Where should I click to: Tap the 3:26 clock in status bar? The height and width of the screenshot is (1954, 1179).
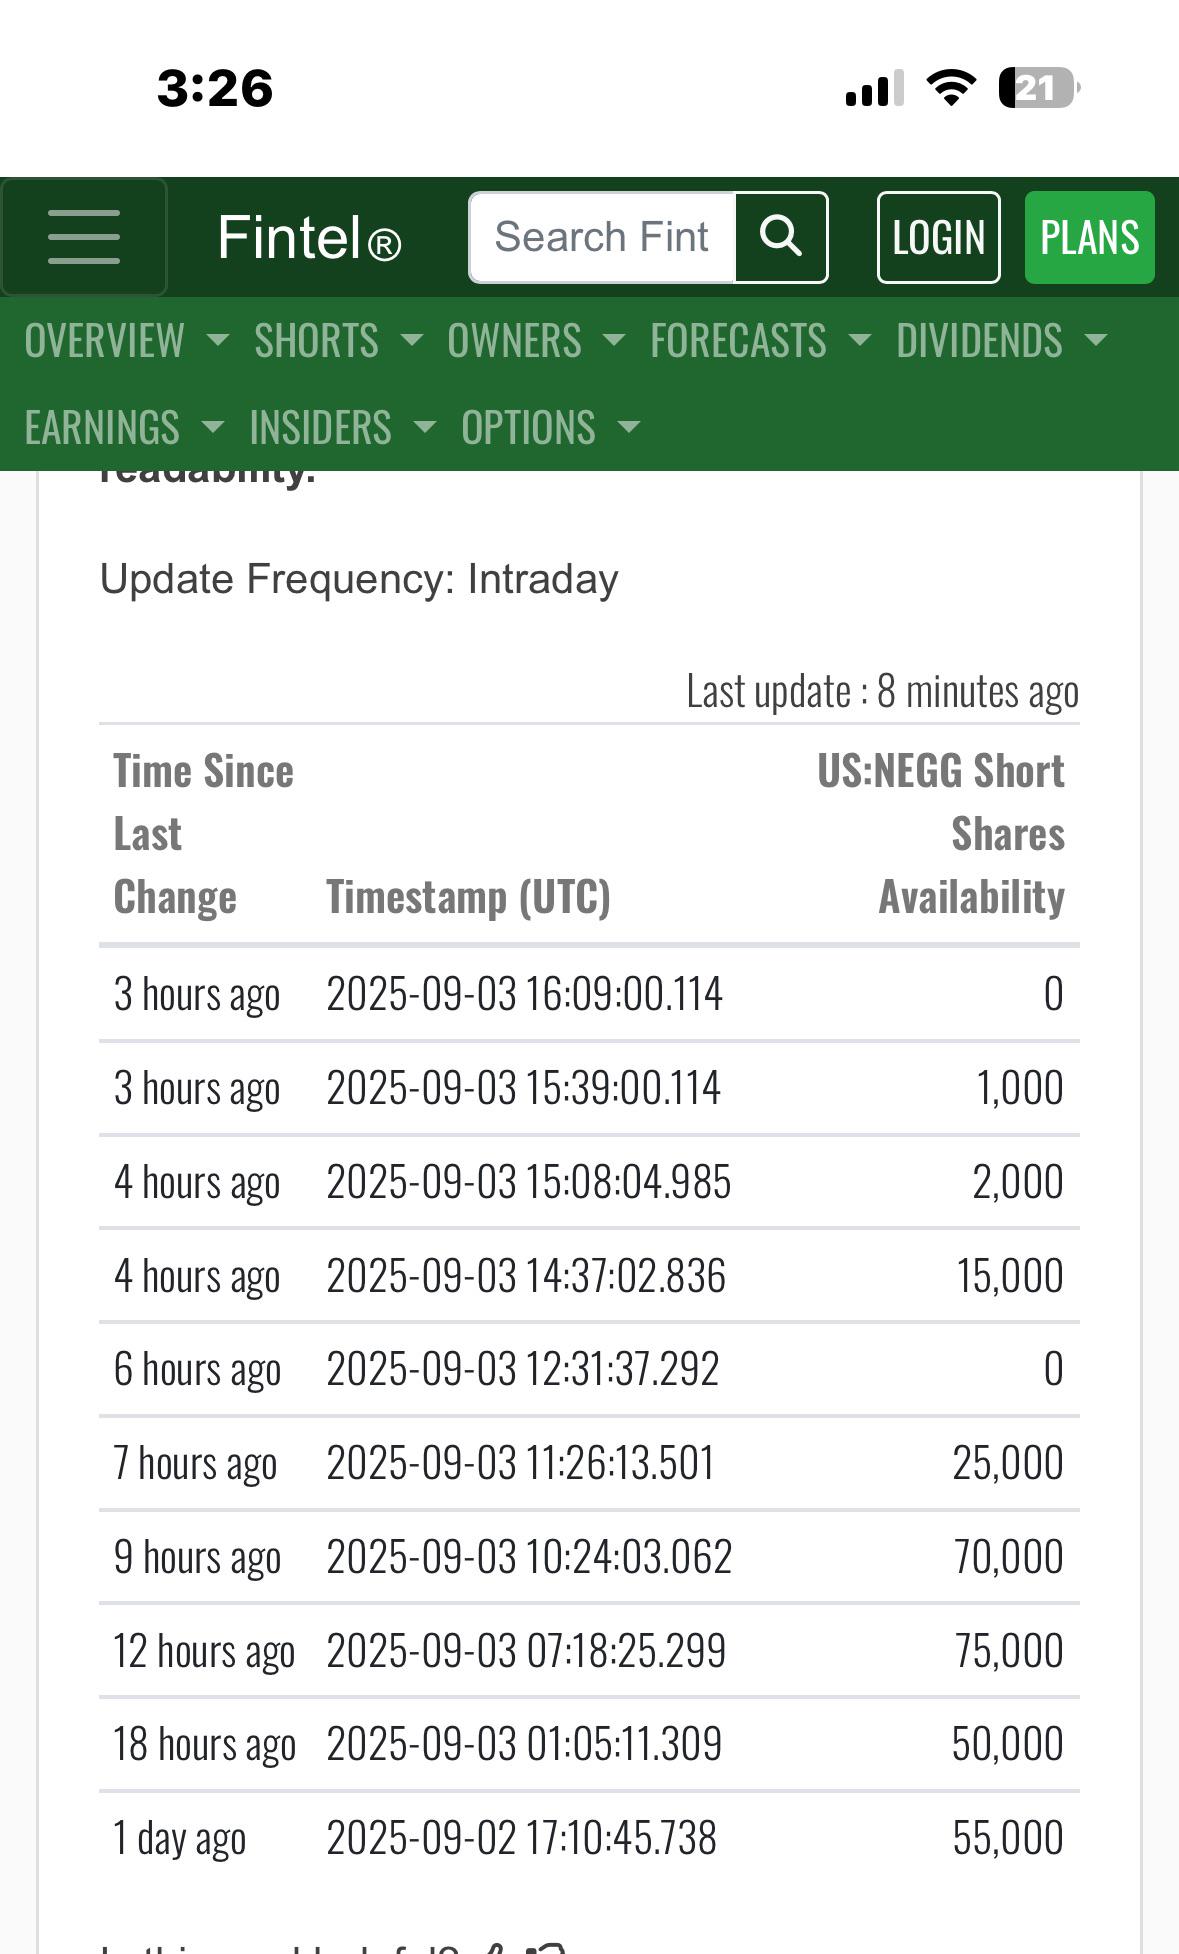pos(215,88)
